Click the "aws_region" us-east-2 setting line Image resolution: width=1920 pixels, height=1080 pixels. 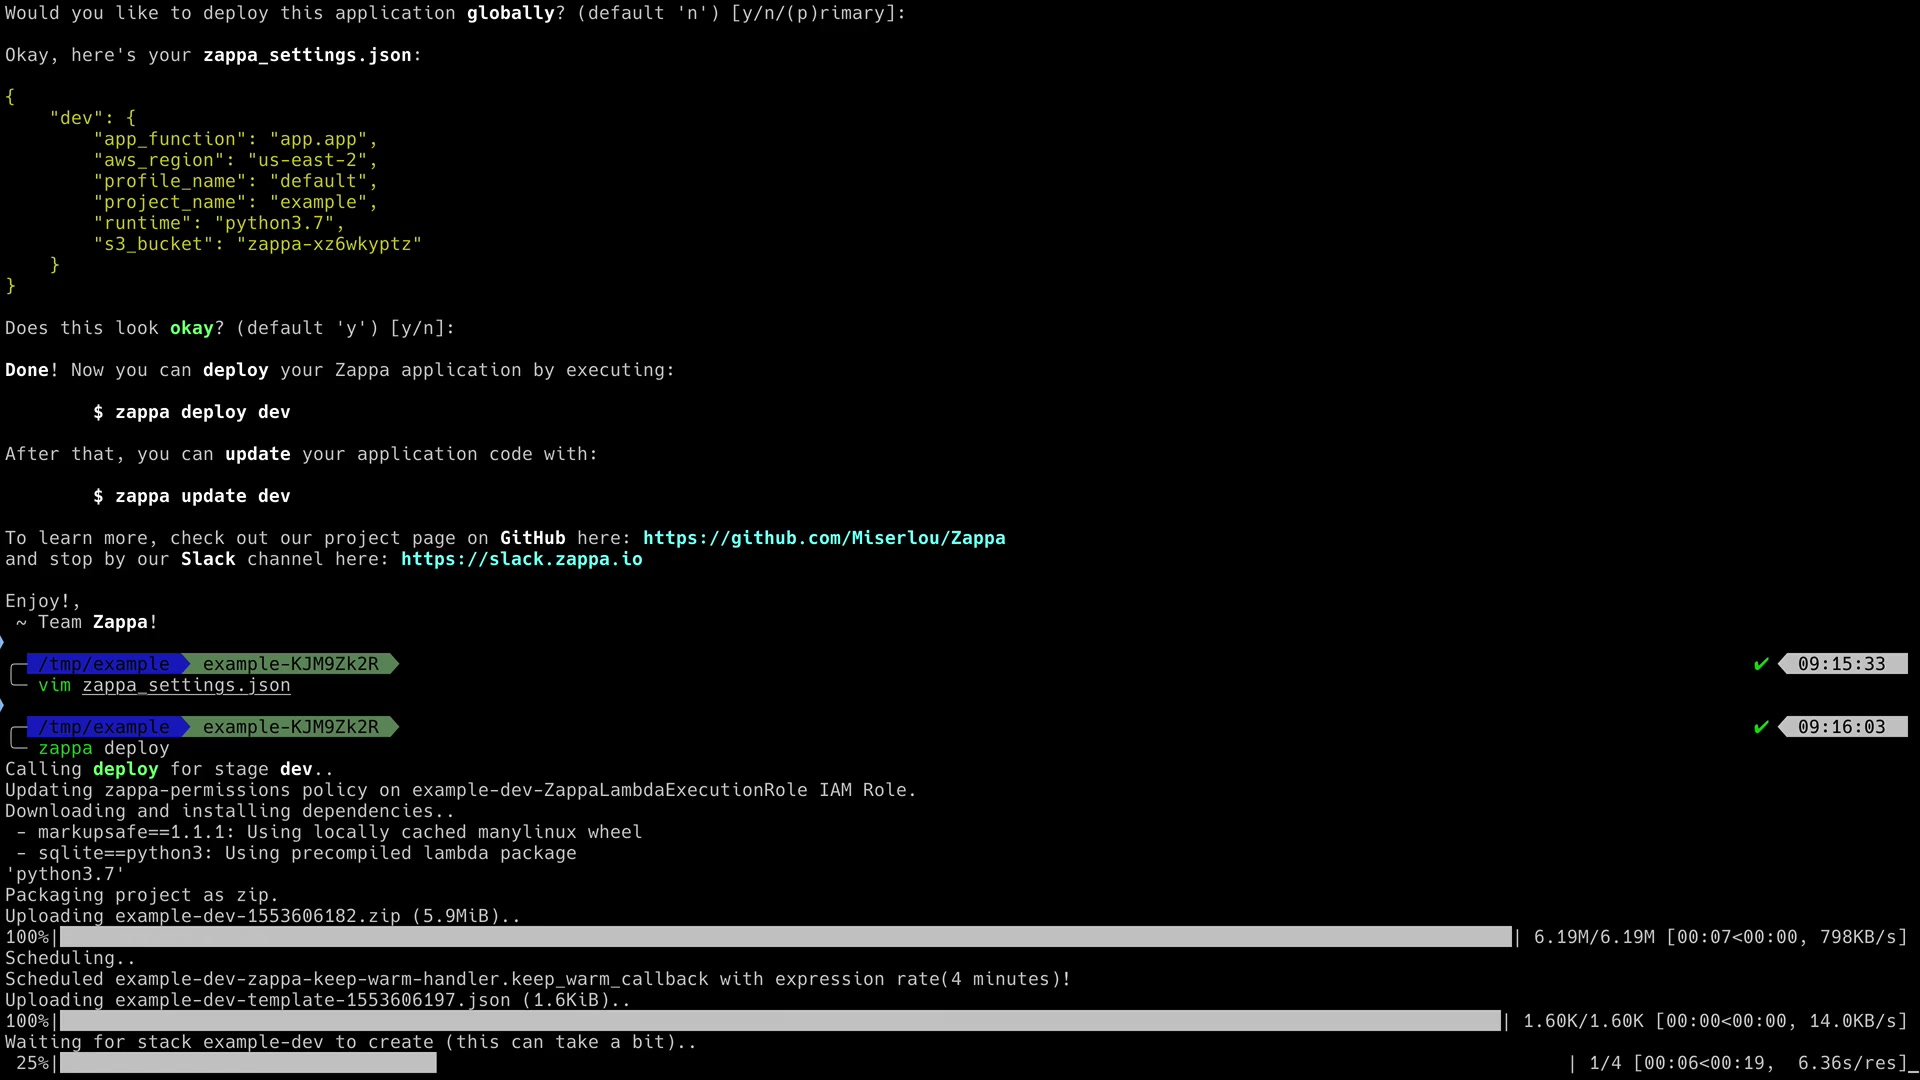click(x=235, y=160)
